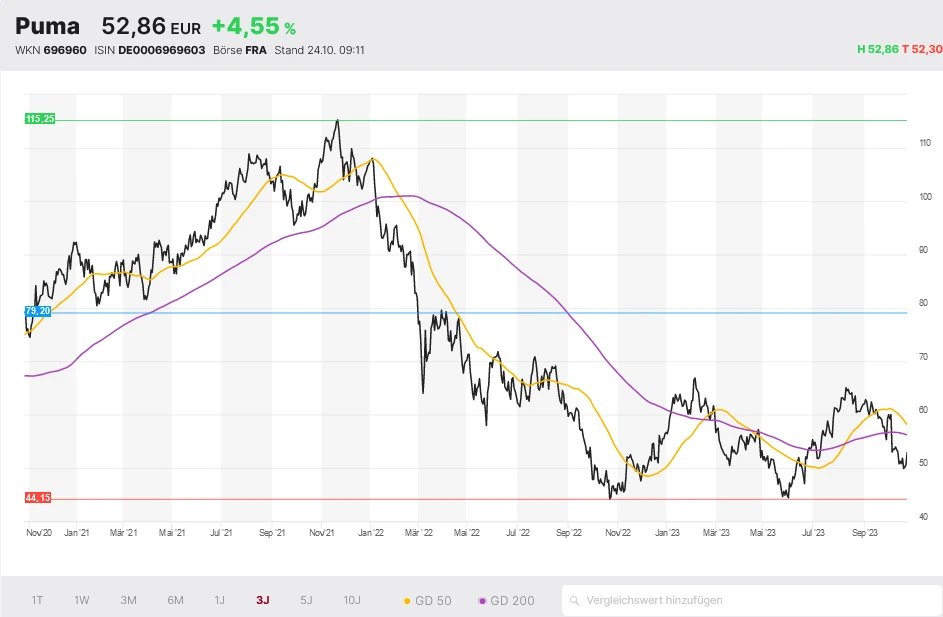
Task: Click the red 44,15 low price marker
Action: click(x=38, y=498)
